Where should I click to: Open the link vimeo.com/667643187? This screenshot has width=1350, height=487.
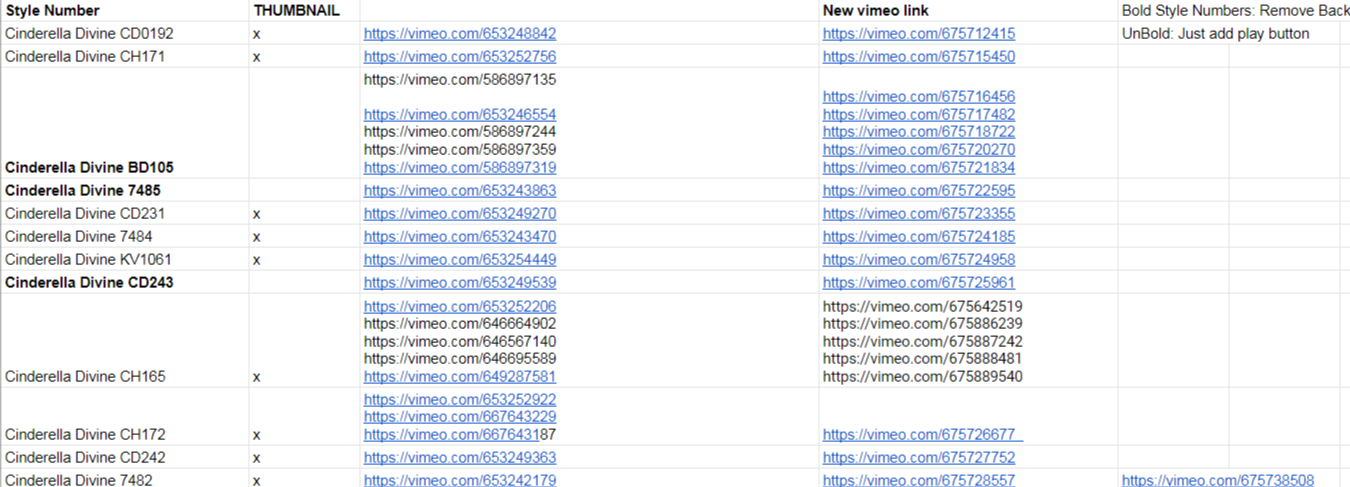click(x=460, y=435)
